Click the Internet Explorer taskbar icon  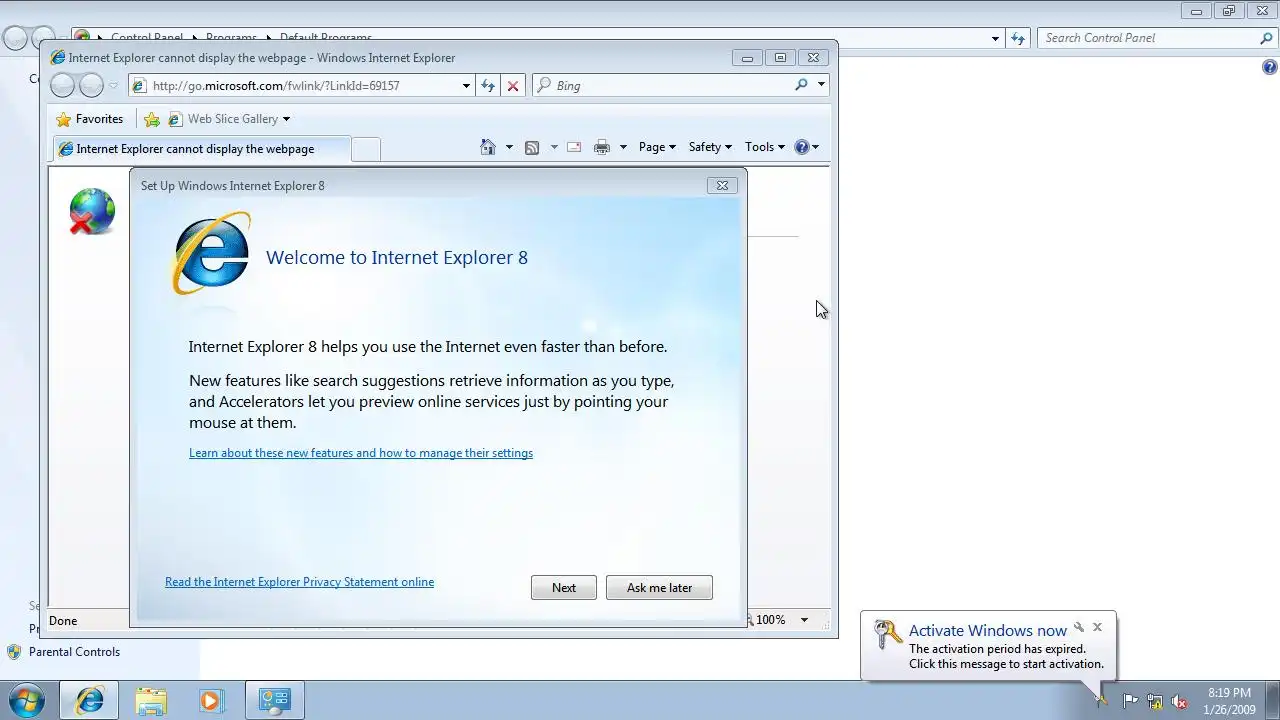[x=89, y=700]
